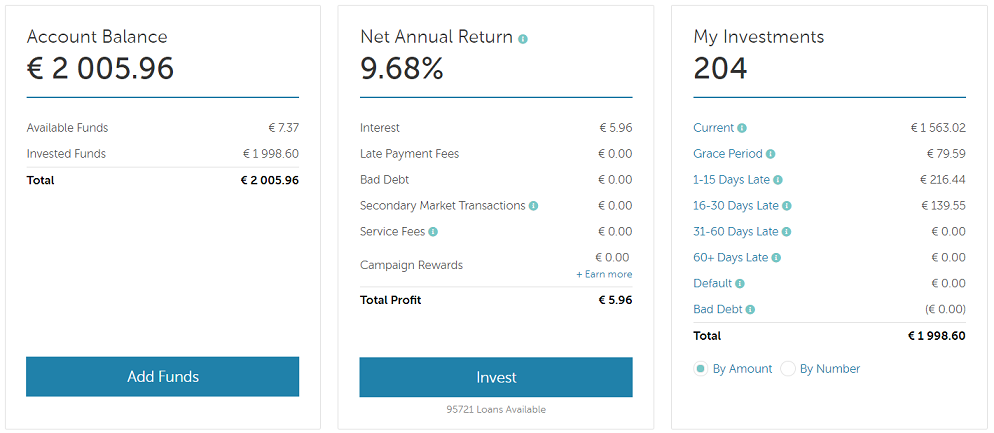Image resolution: width=994 pixels, height=433 pixels.
Task: Open the Default investments link
Action: click(712, 284)
